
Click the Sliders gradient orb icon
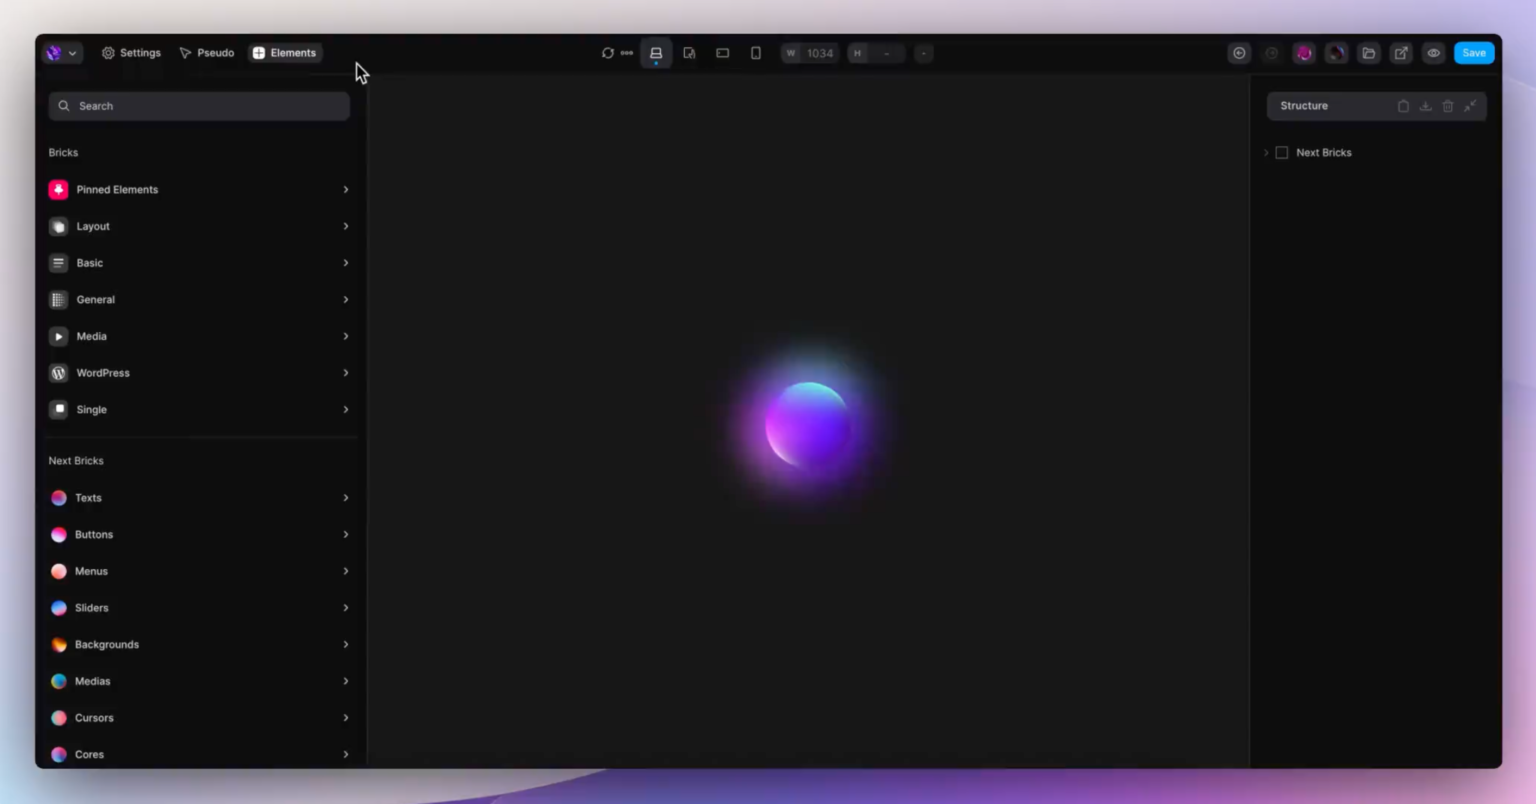(59, 608)
